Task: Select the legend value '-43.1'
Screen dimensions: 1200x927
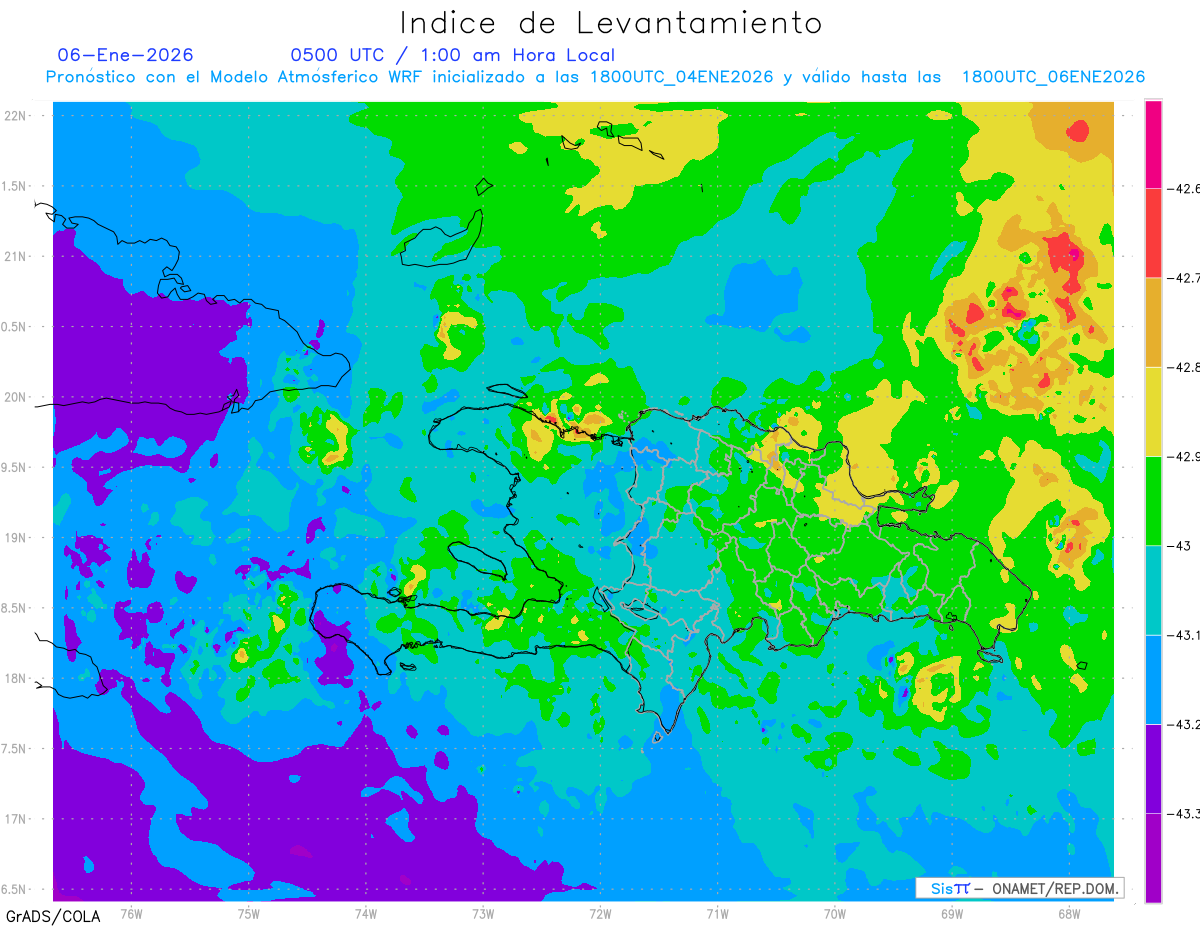Action: (x=1184, y=635)
